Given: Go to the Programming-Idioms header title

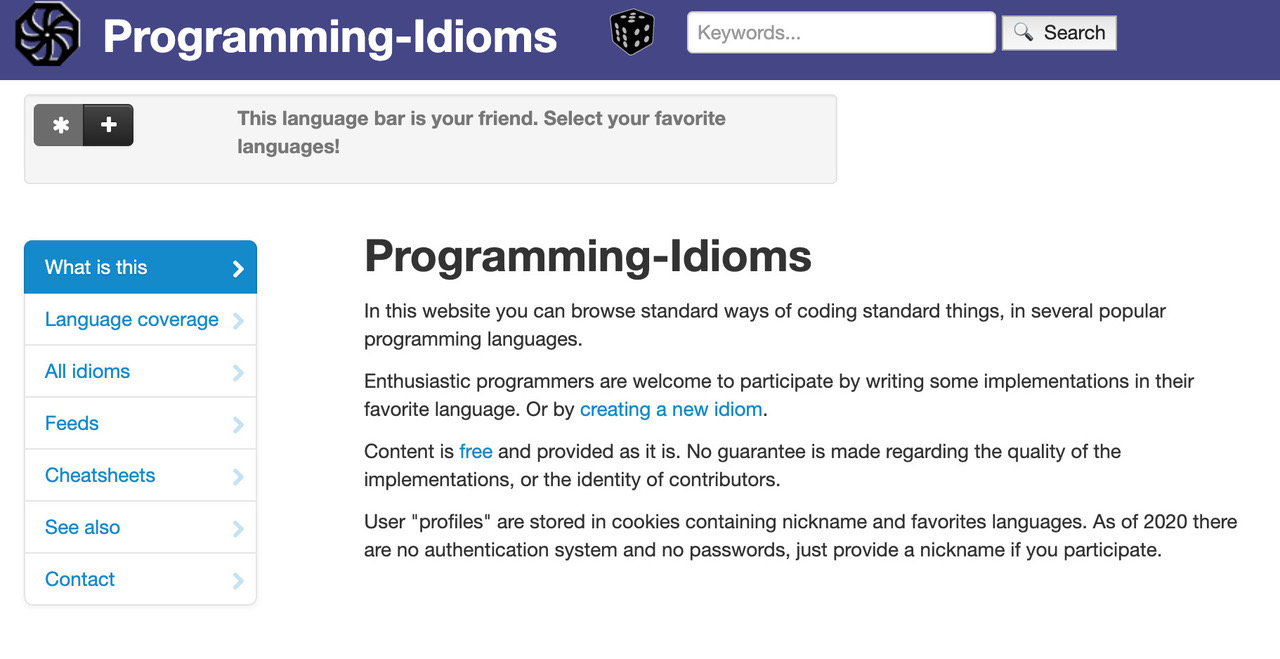Looking at the screenshot, I should (330, 36).
